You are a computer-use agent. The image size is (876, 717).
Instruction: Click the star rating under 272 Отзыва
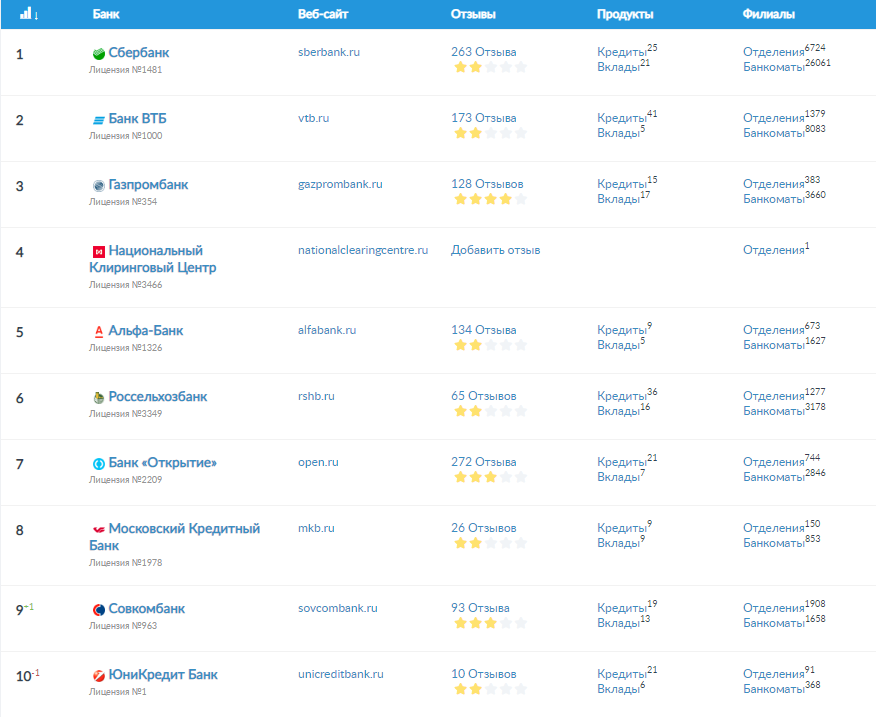click(x=490, y=477)
